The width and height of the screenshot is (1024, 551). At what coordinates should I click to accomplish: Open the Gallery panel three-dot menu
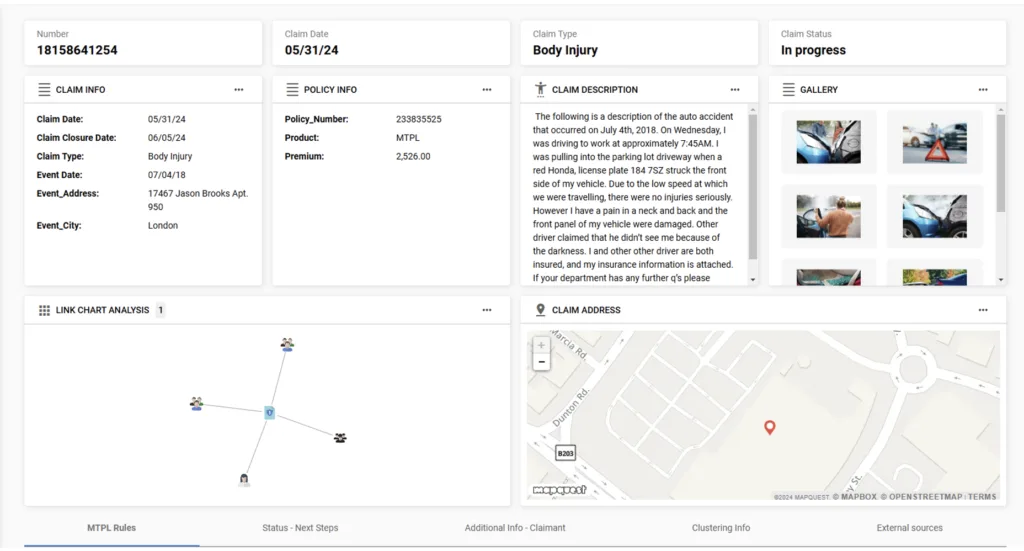coord(983,89)
